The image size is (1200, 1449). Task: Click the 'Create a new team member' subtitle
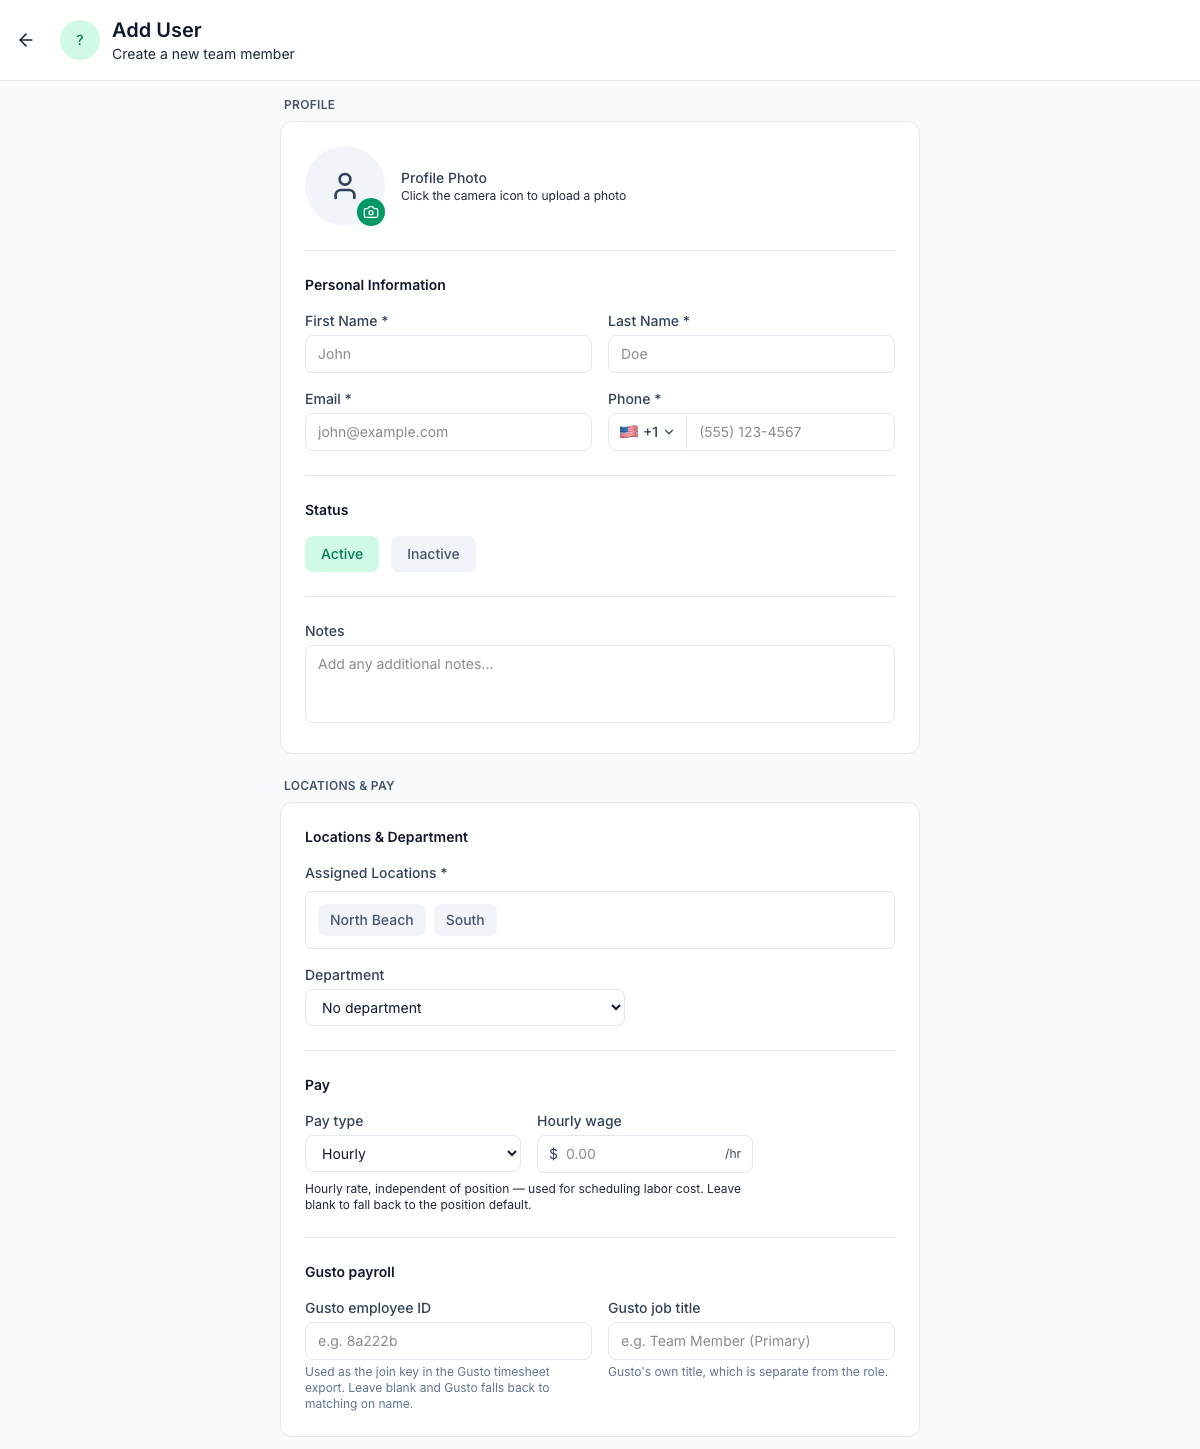pyautogui.click(x=203, y=54)
